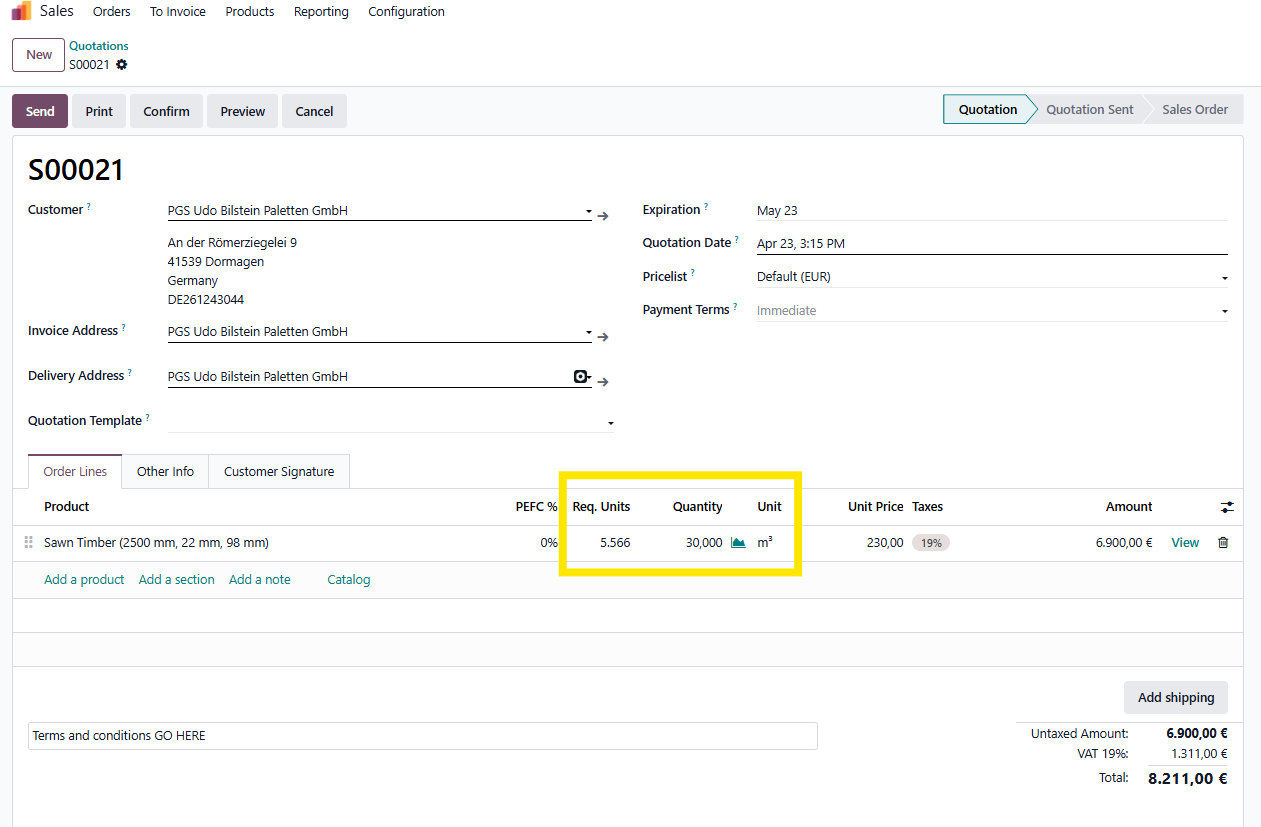The image size is (1261, 827).
Task: Click the Sales app logo icon
Action: [21, 12]
